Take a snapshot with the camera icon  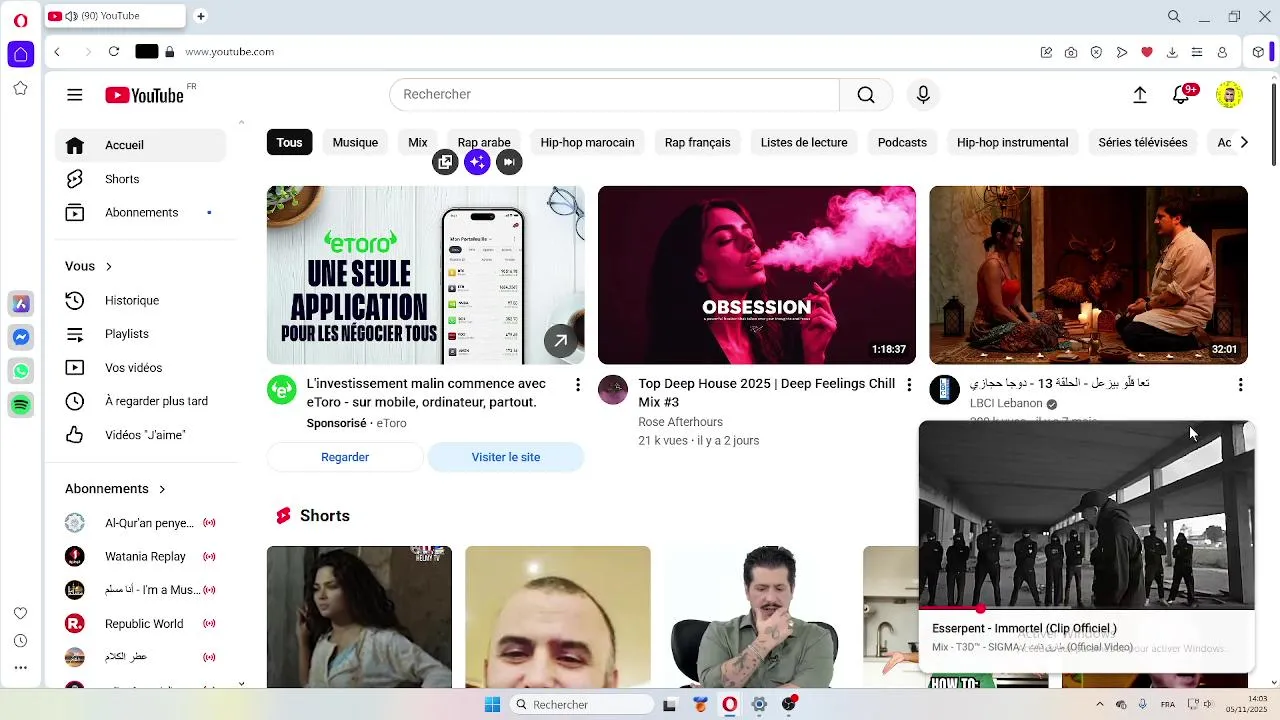coord(1071,52)
